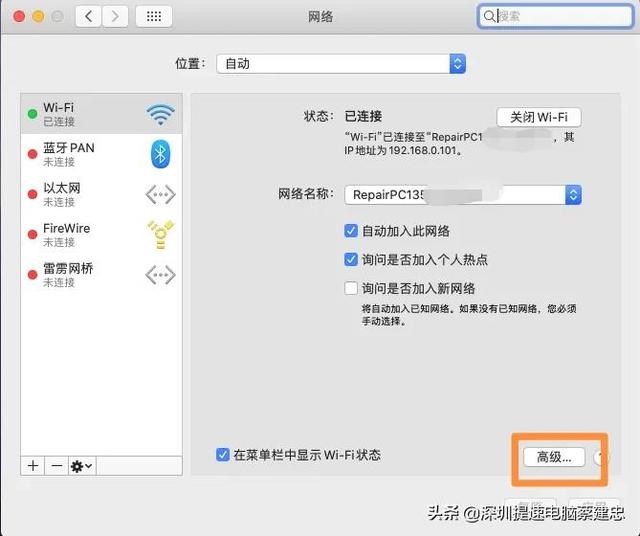The width and height of the screenshot is (640, 536).
Task: Open the 位置 location dropdown
Action: click(341, 64)
